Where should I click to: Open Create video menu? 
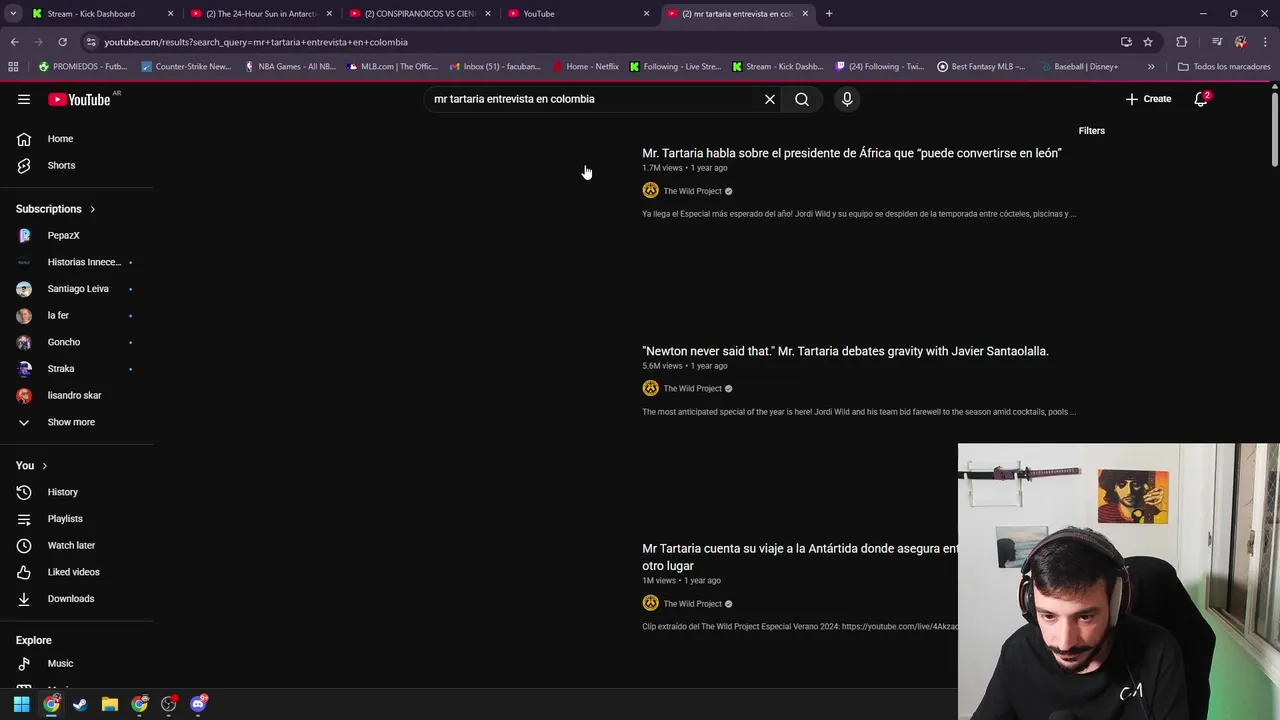[x=1148, y=99]
